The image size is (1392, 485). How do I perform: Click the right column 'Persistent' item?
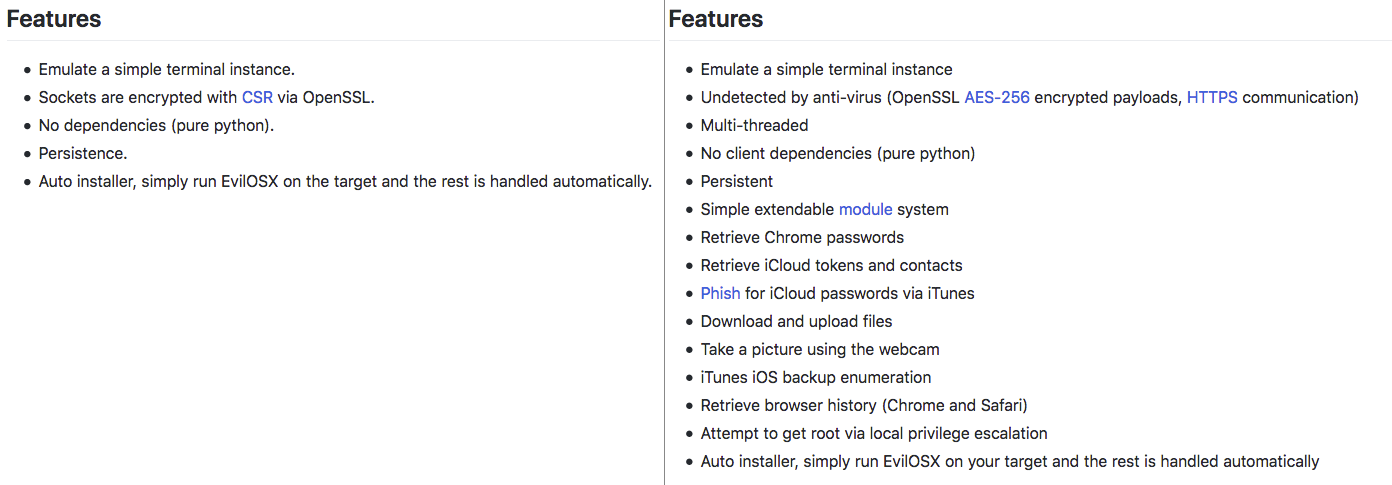[x=737, y=182]
